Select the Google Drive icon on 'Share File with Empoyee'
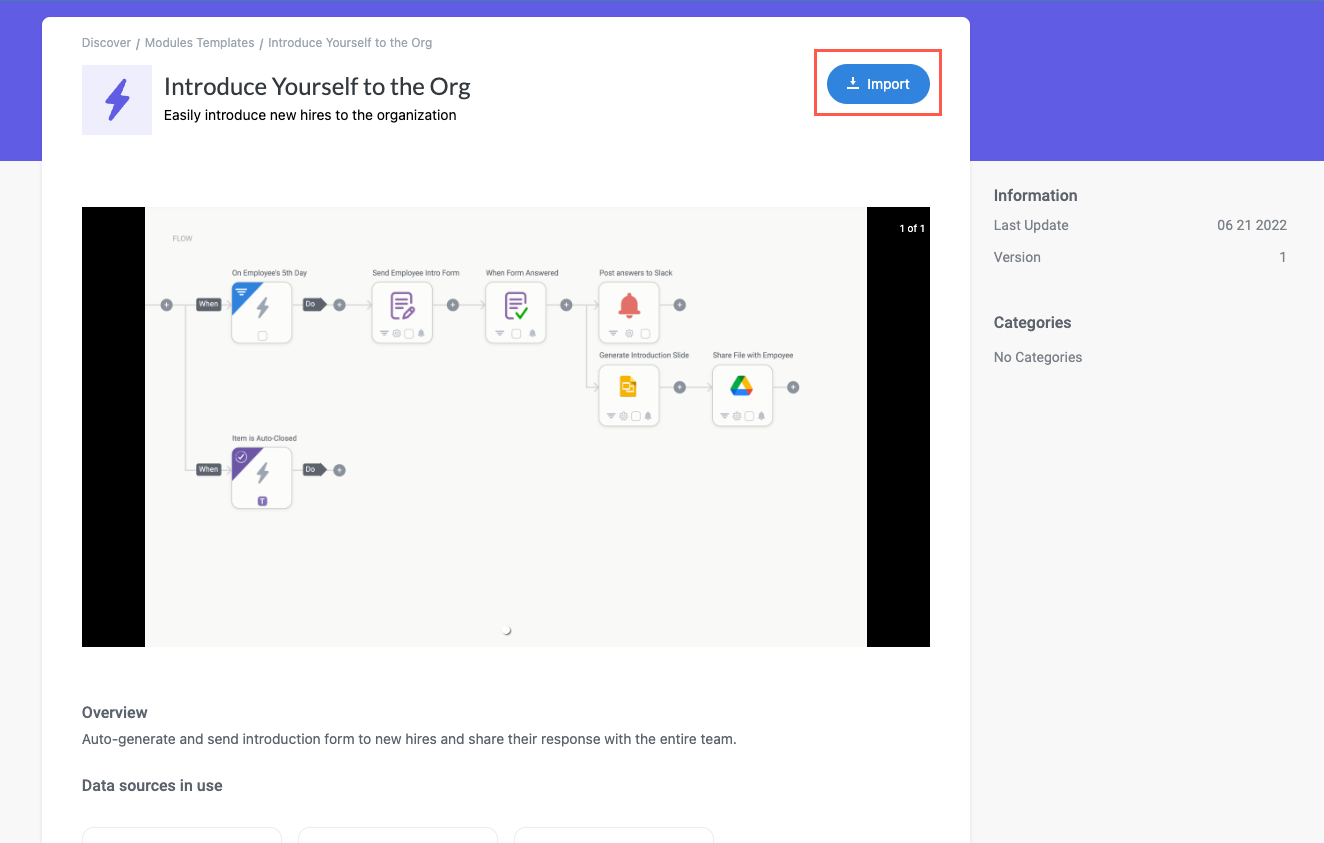Viewport: 1324px width, 843px height. point(742,387)
